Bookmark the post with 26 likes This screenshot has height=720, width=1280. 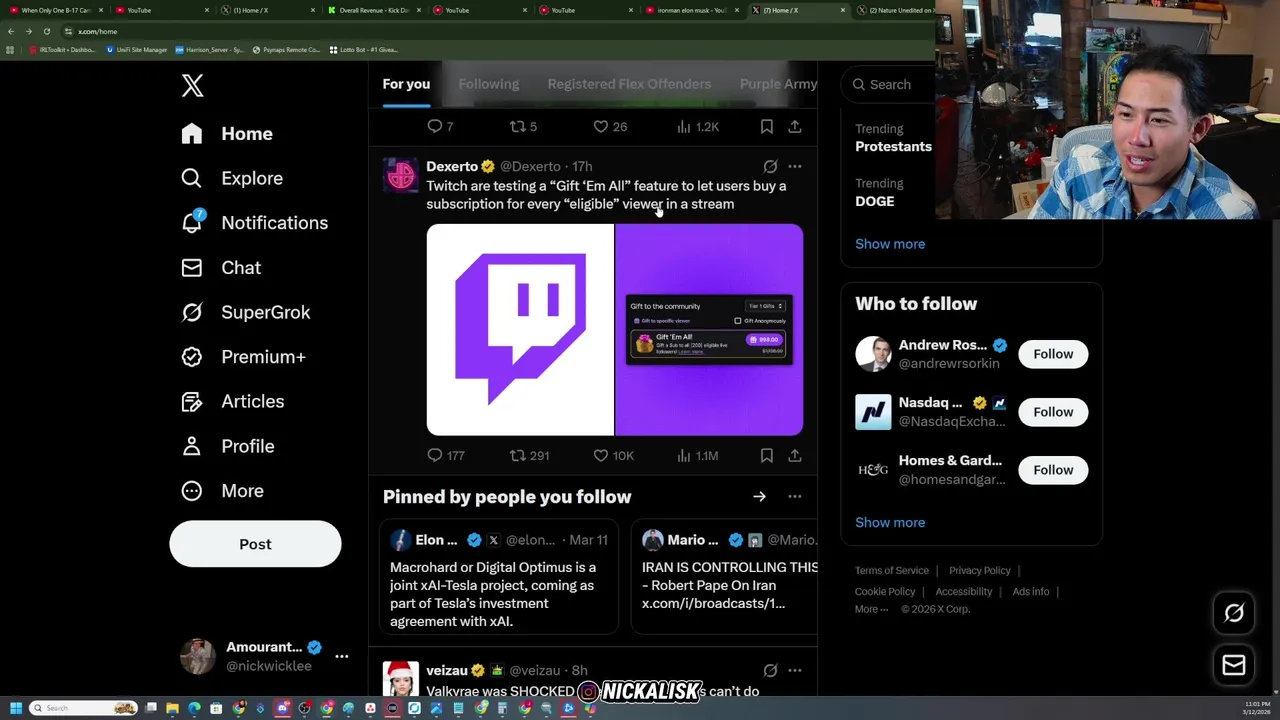[x=766, y=127]
